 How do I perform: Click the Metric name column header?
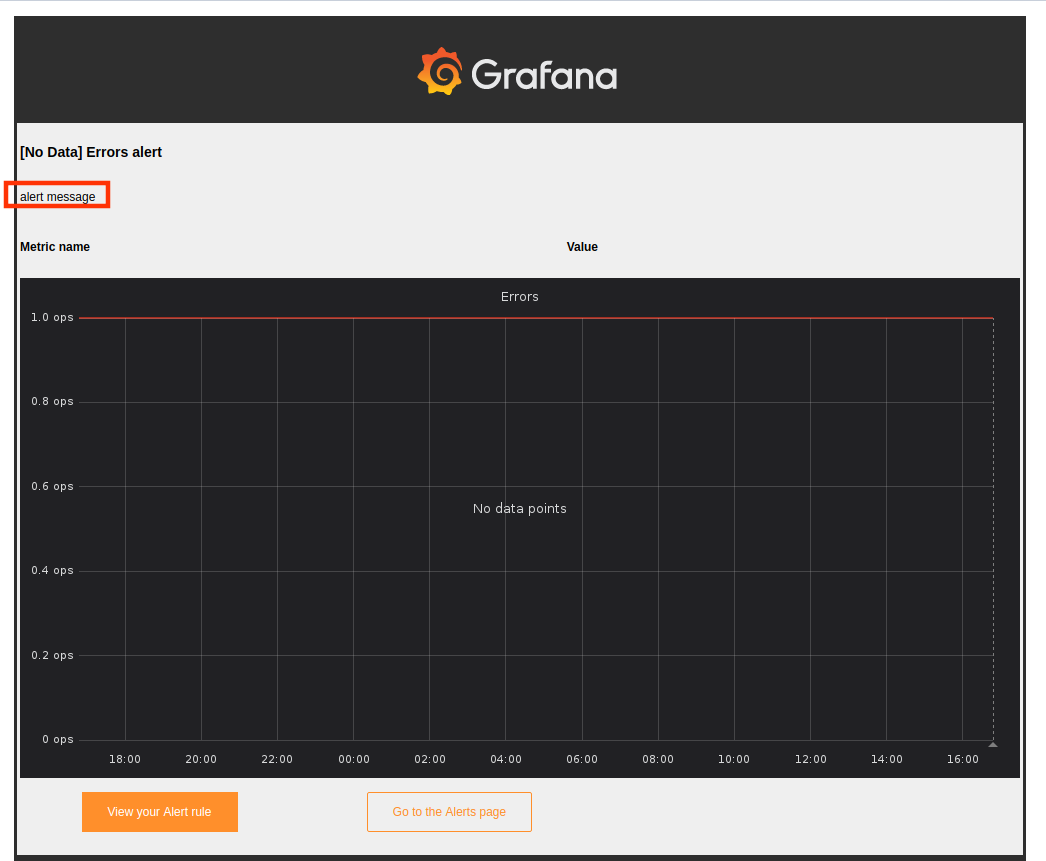coord(55,247)
